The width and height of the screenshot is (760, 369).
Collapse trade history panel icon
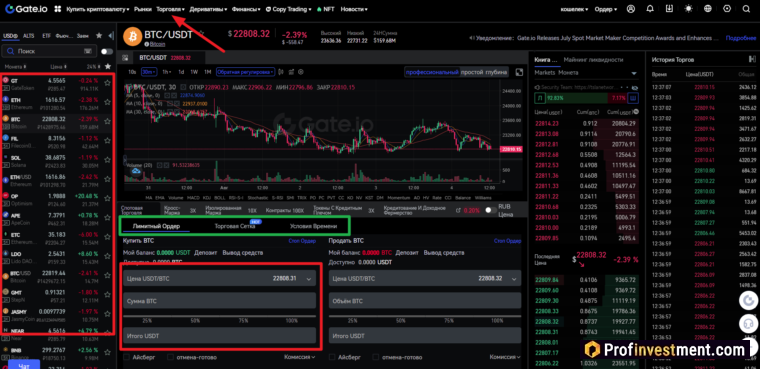752,59
